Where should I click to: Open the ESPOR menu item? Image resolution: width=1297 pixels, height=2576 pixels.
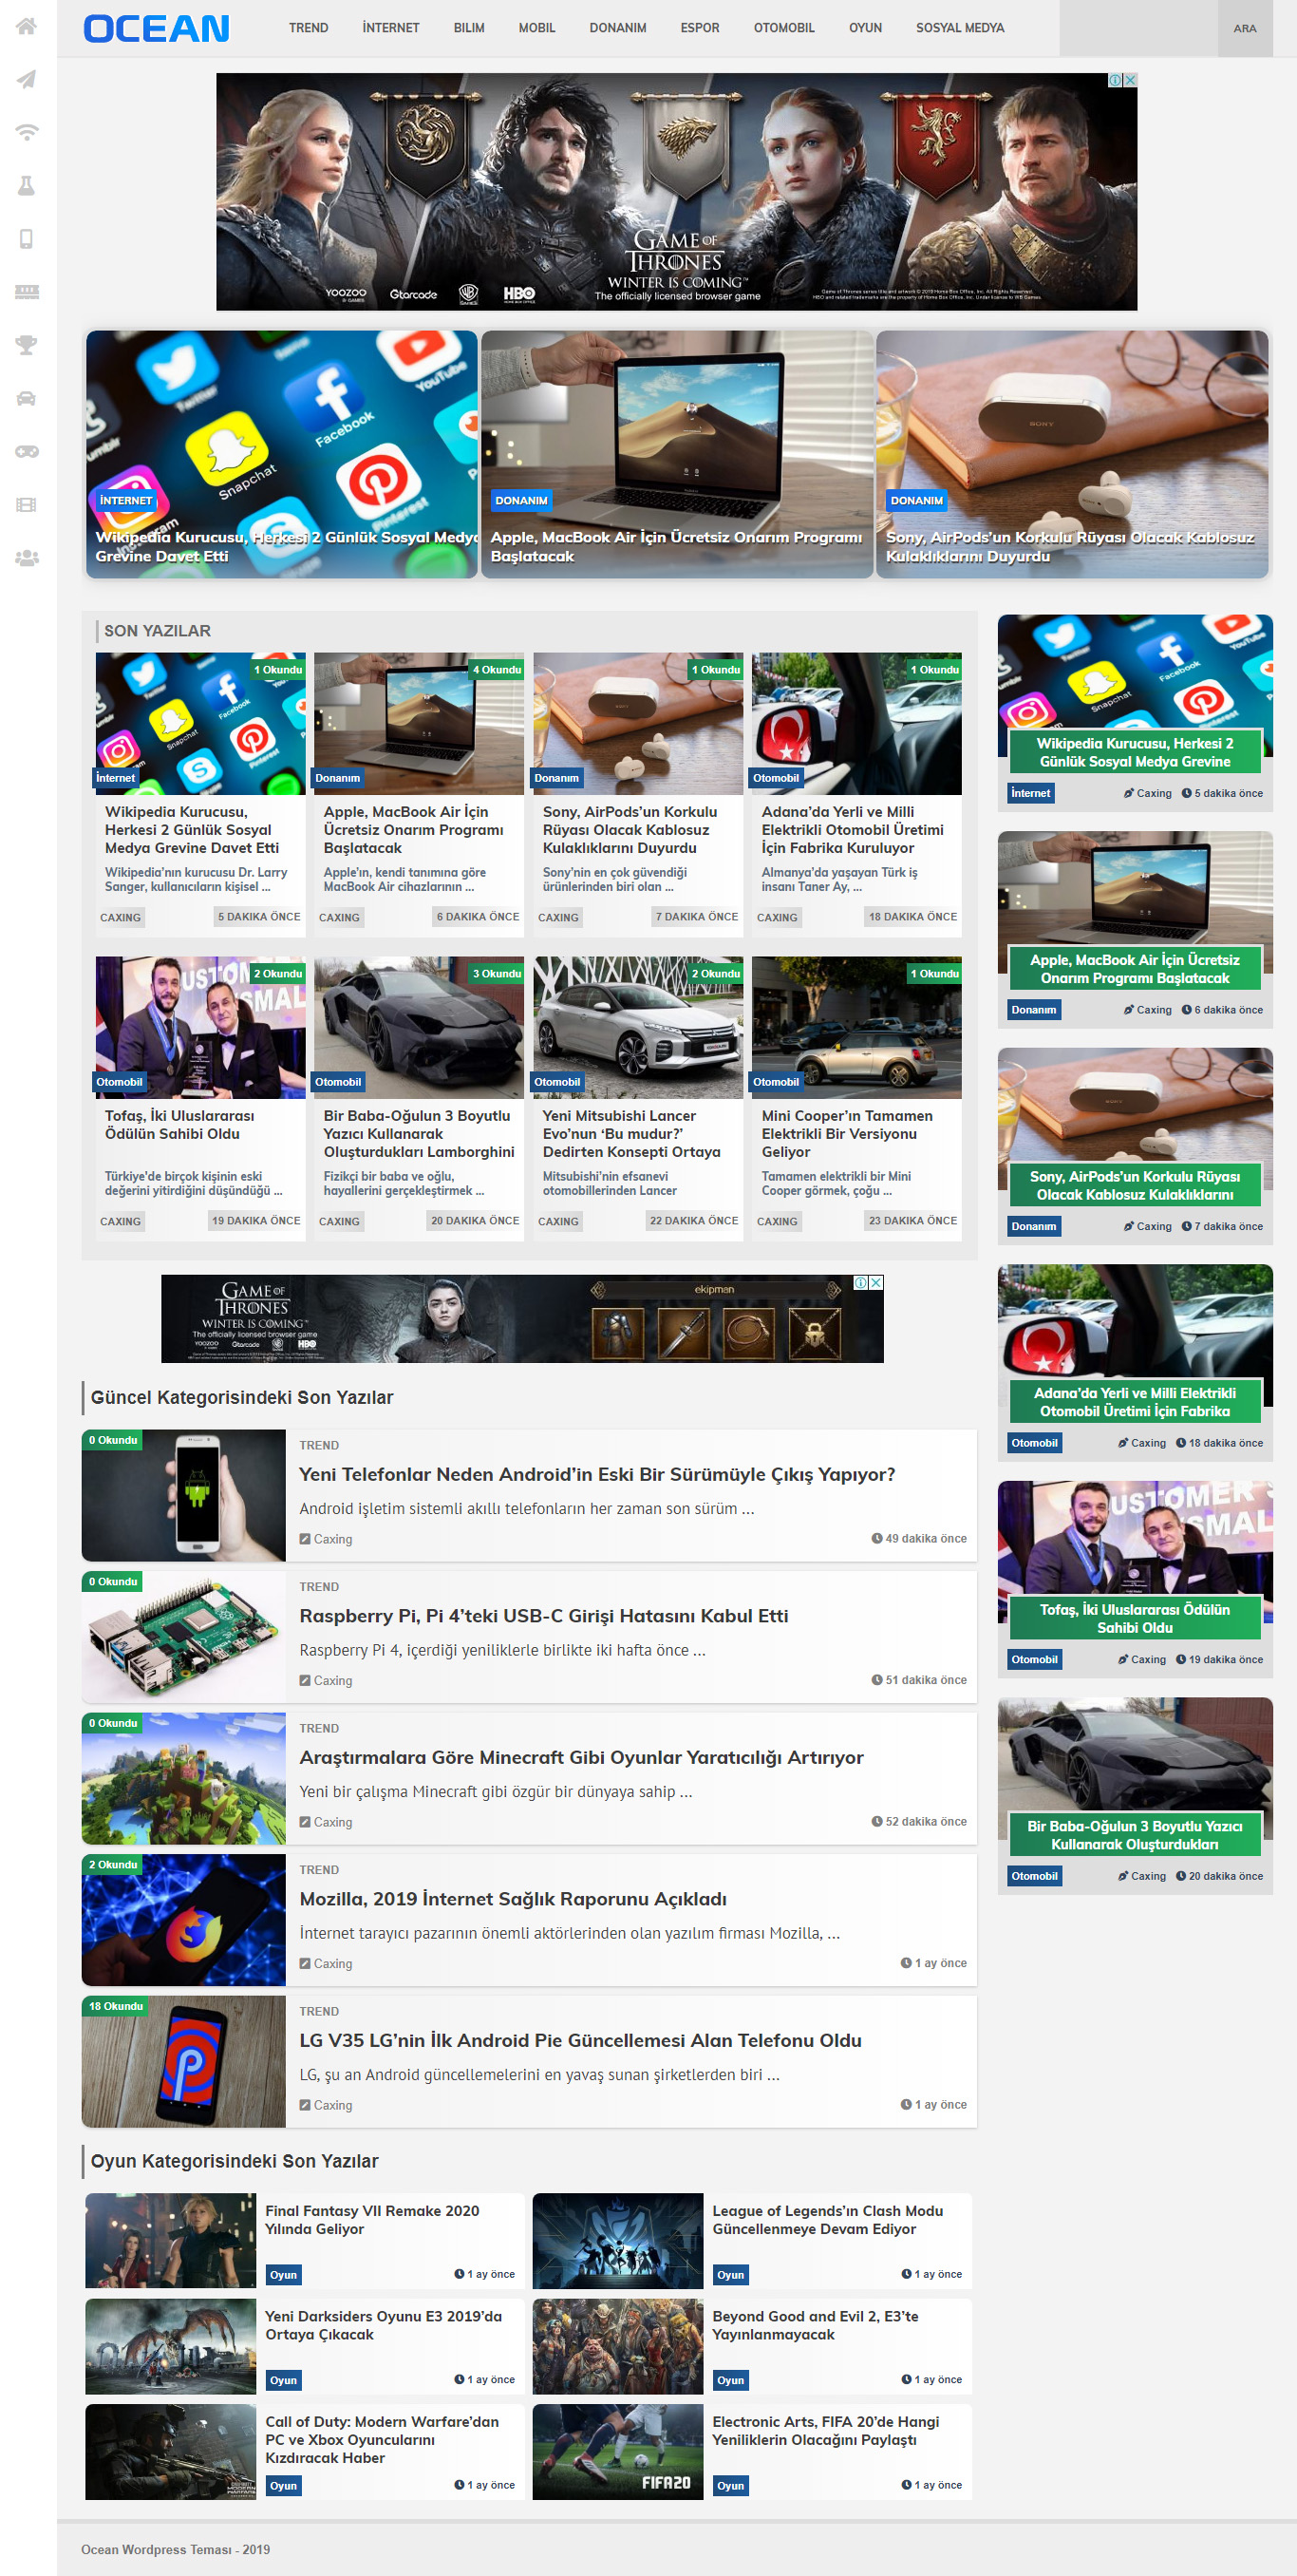pyautogui.click(x=700, y=28)
